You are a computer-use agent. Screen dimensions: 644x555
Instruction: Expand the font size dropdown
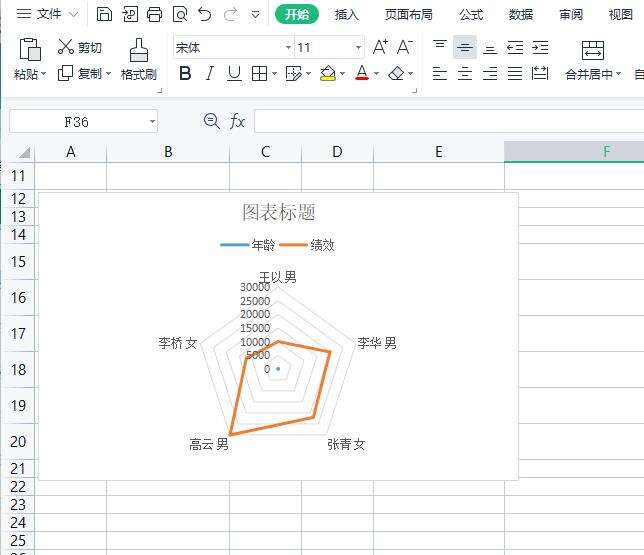point(358,48)
